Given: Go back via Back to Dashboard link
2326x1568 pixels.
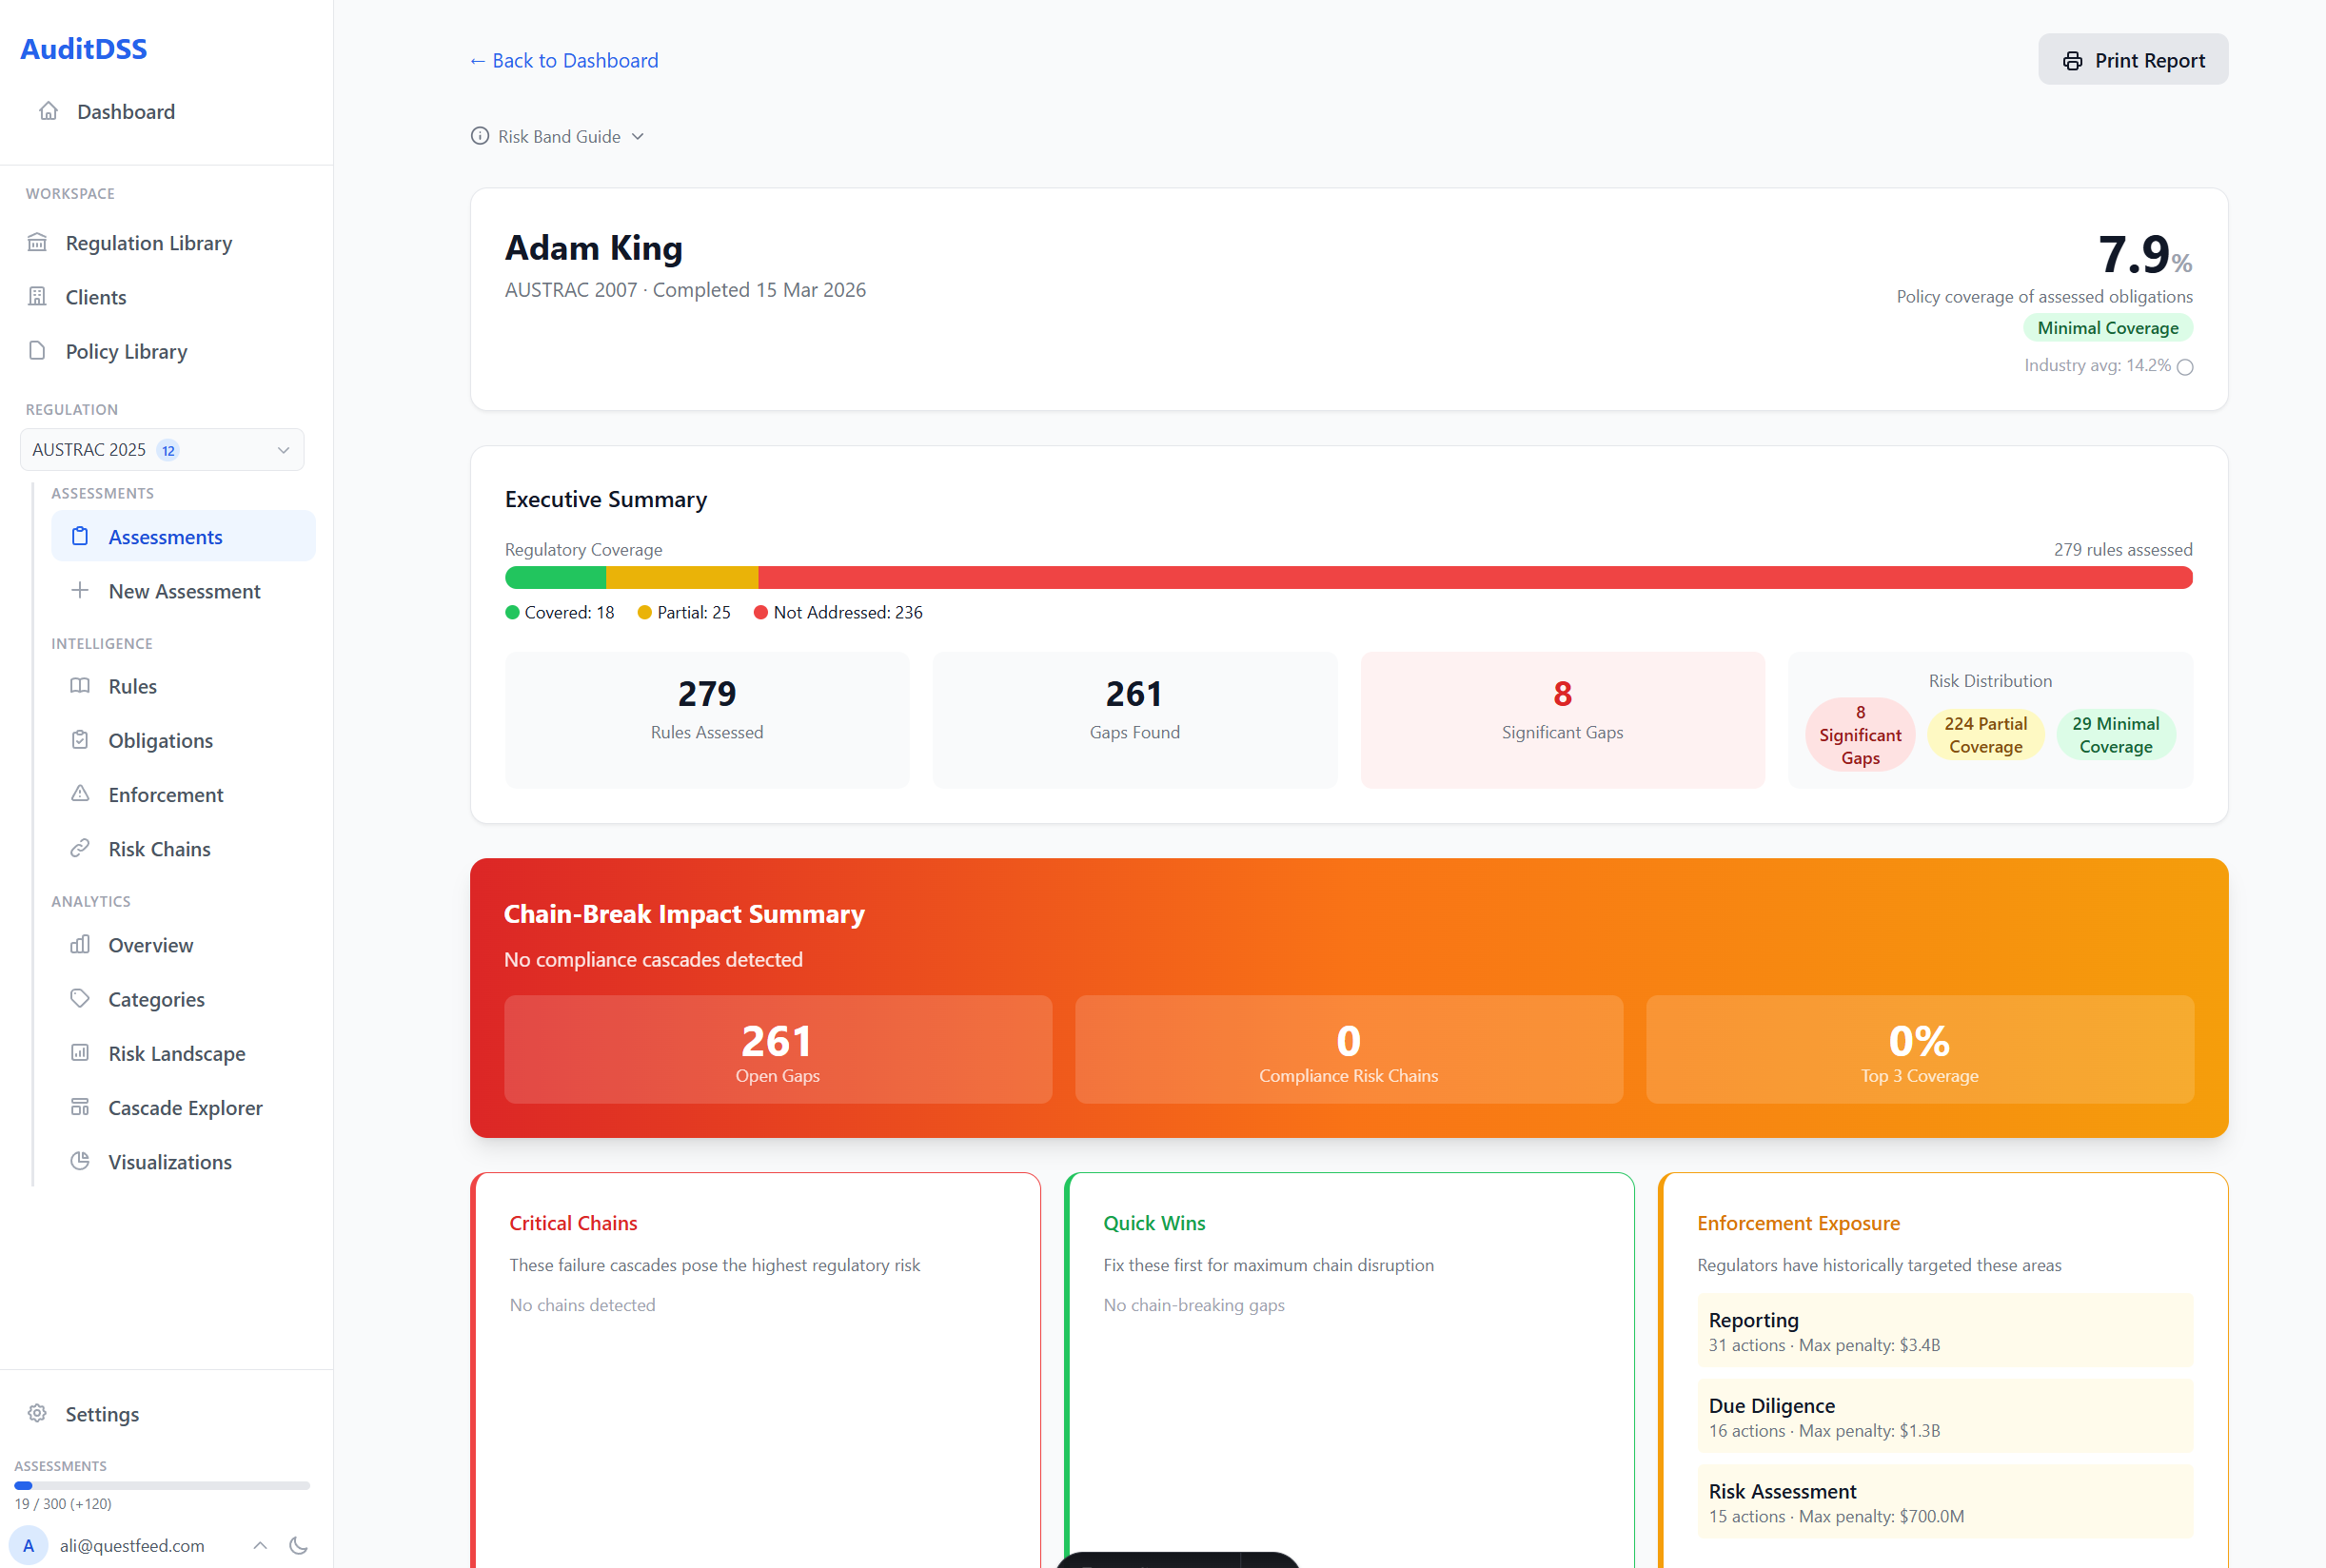Looking at the screenshot, I should pos(564,60).
